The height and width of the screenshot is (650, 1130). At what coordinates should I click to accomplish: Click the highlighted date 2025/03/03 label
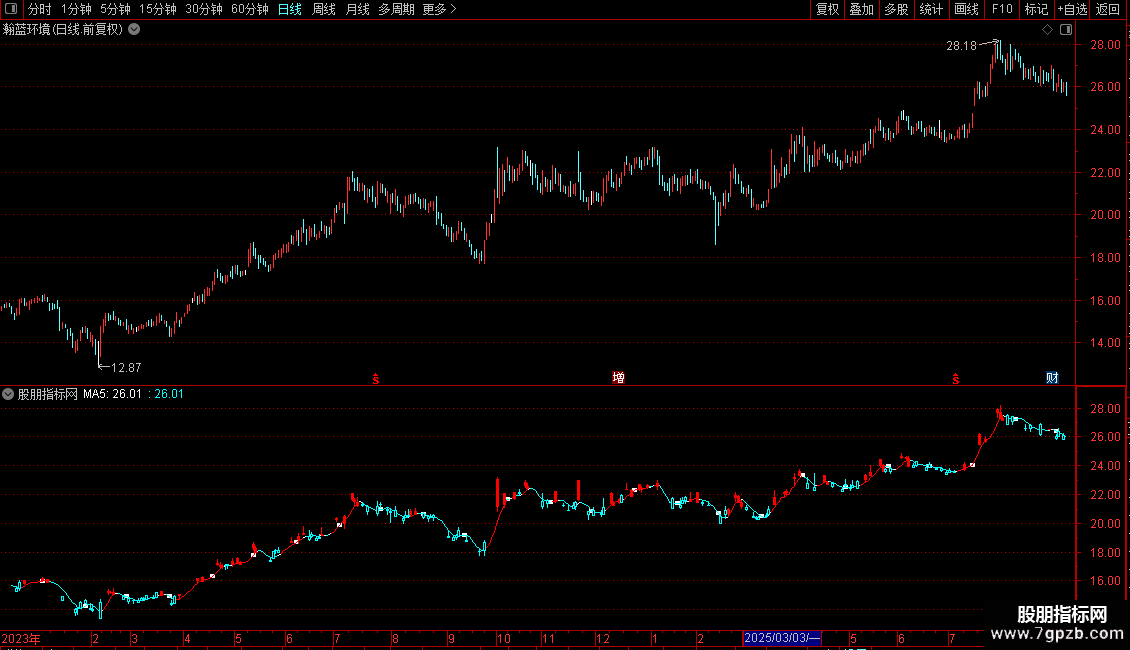782,638
